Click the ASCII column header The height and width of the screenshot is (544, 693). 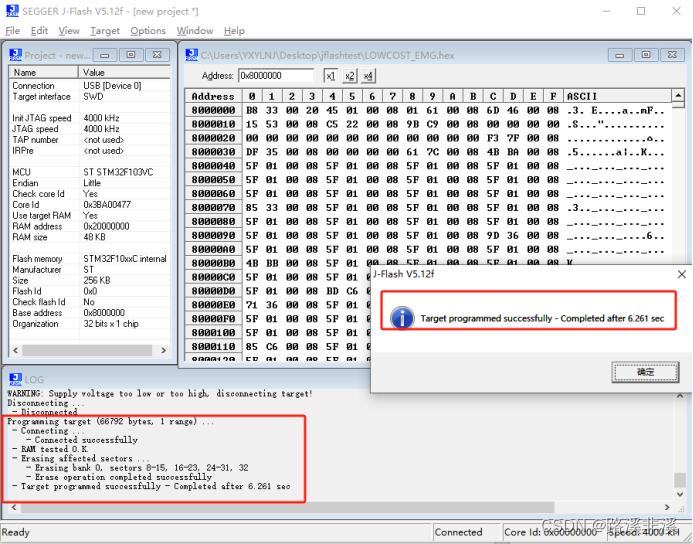[x=617, y=96]
